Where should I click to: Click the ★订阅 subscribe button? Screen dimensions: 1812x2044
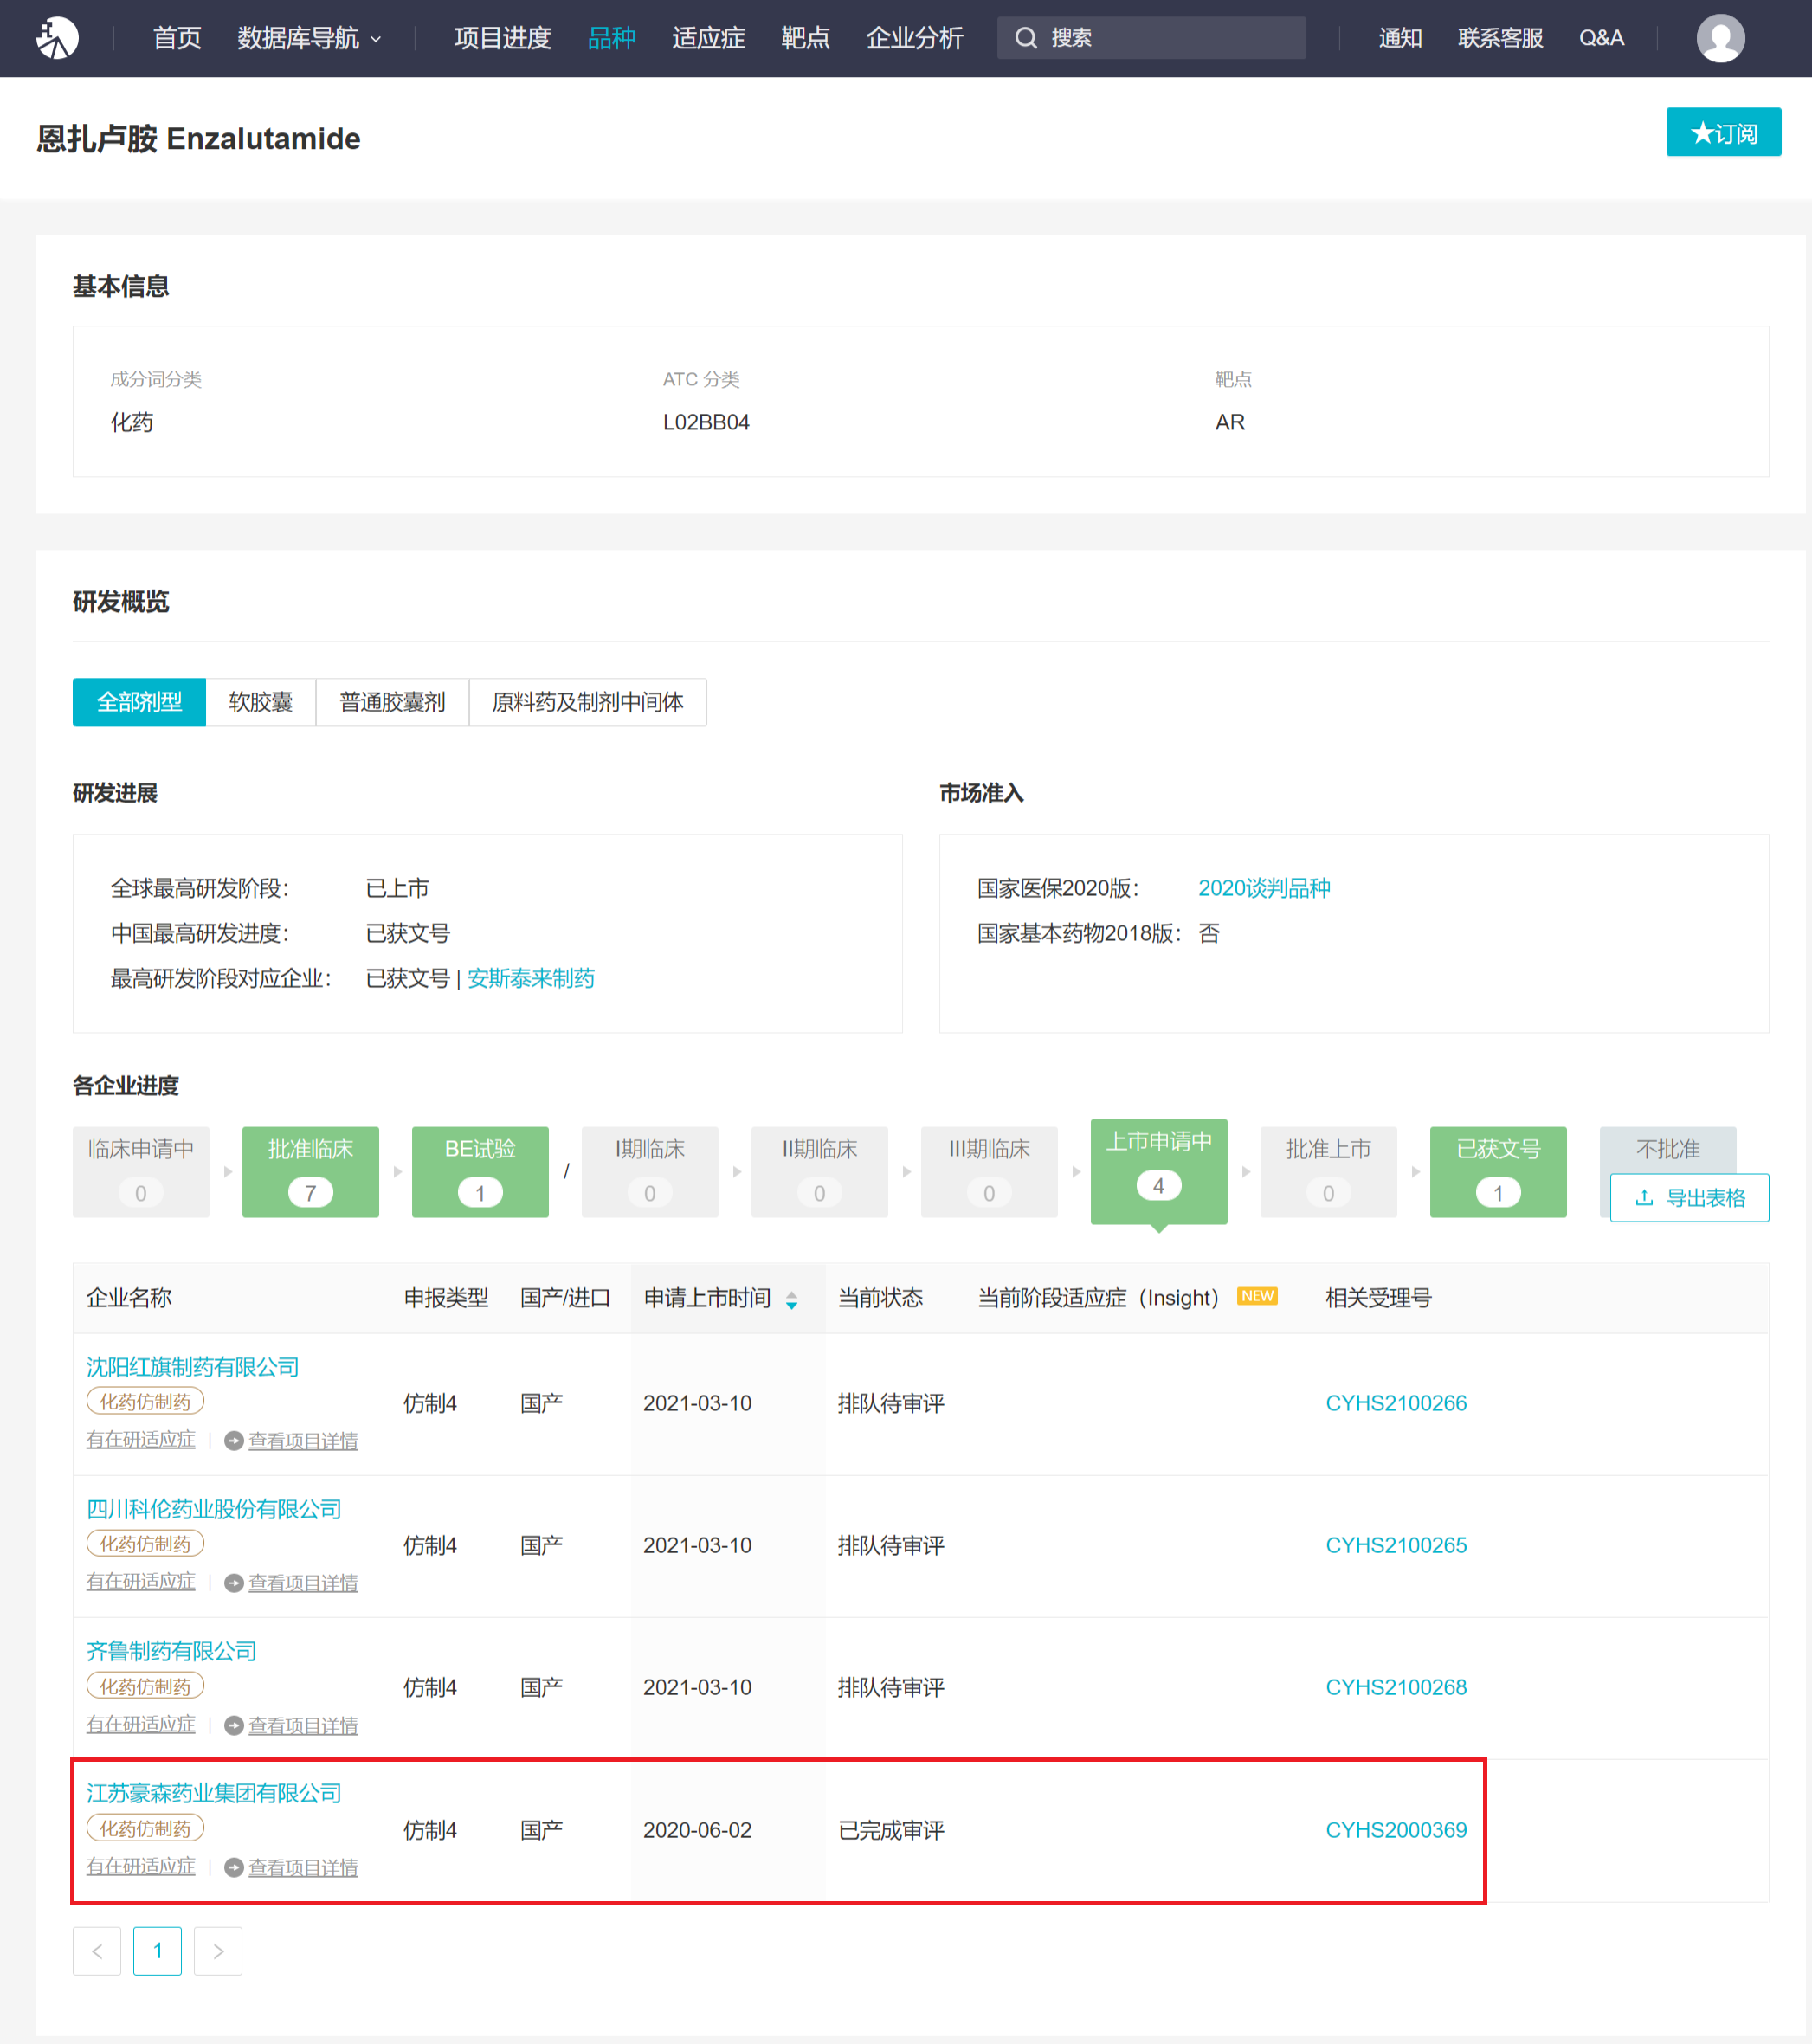[x=1723, y=132]
